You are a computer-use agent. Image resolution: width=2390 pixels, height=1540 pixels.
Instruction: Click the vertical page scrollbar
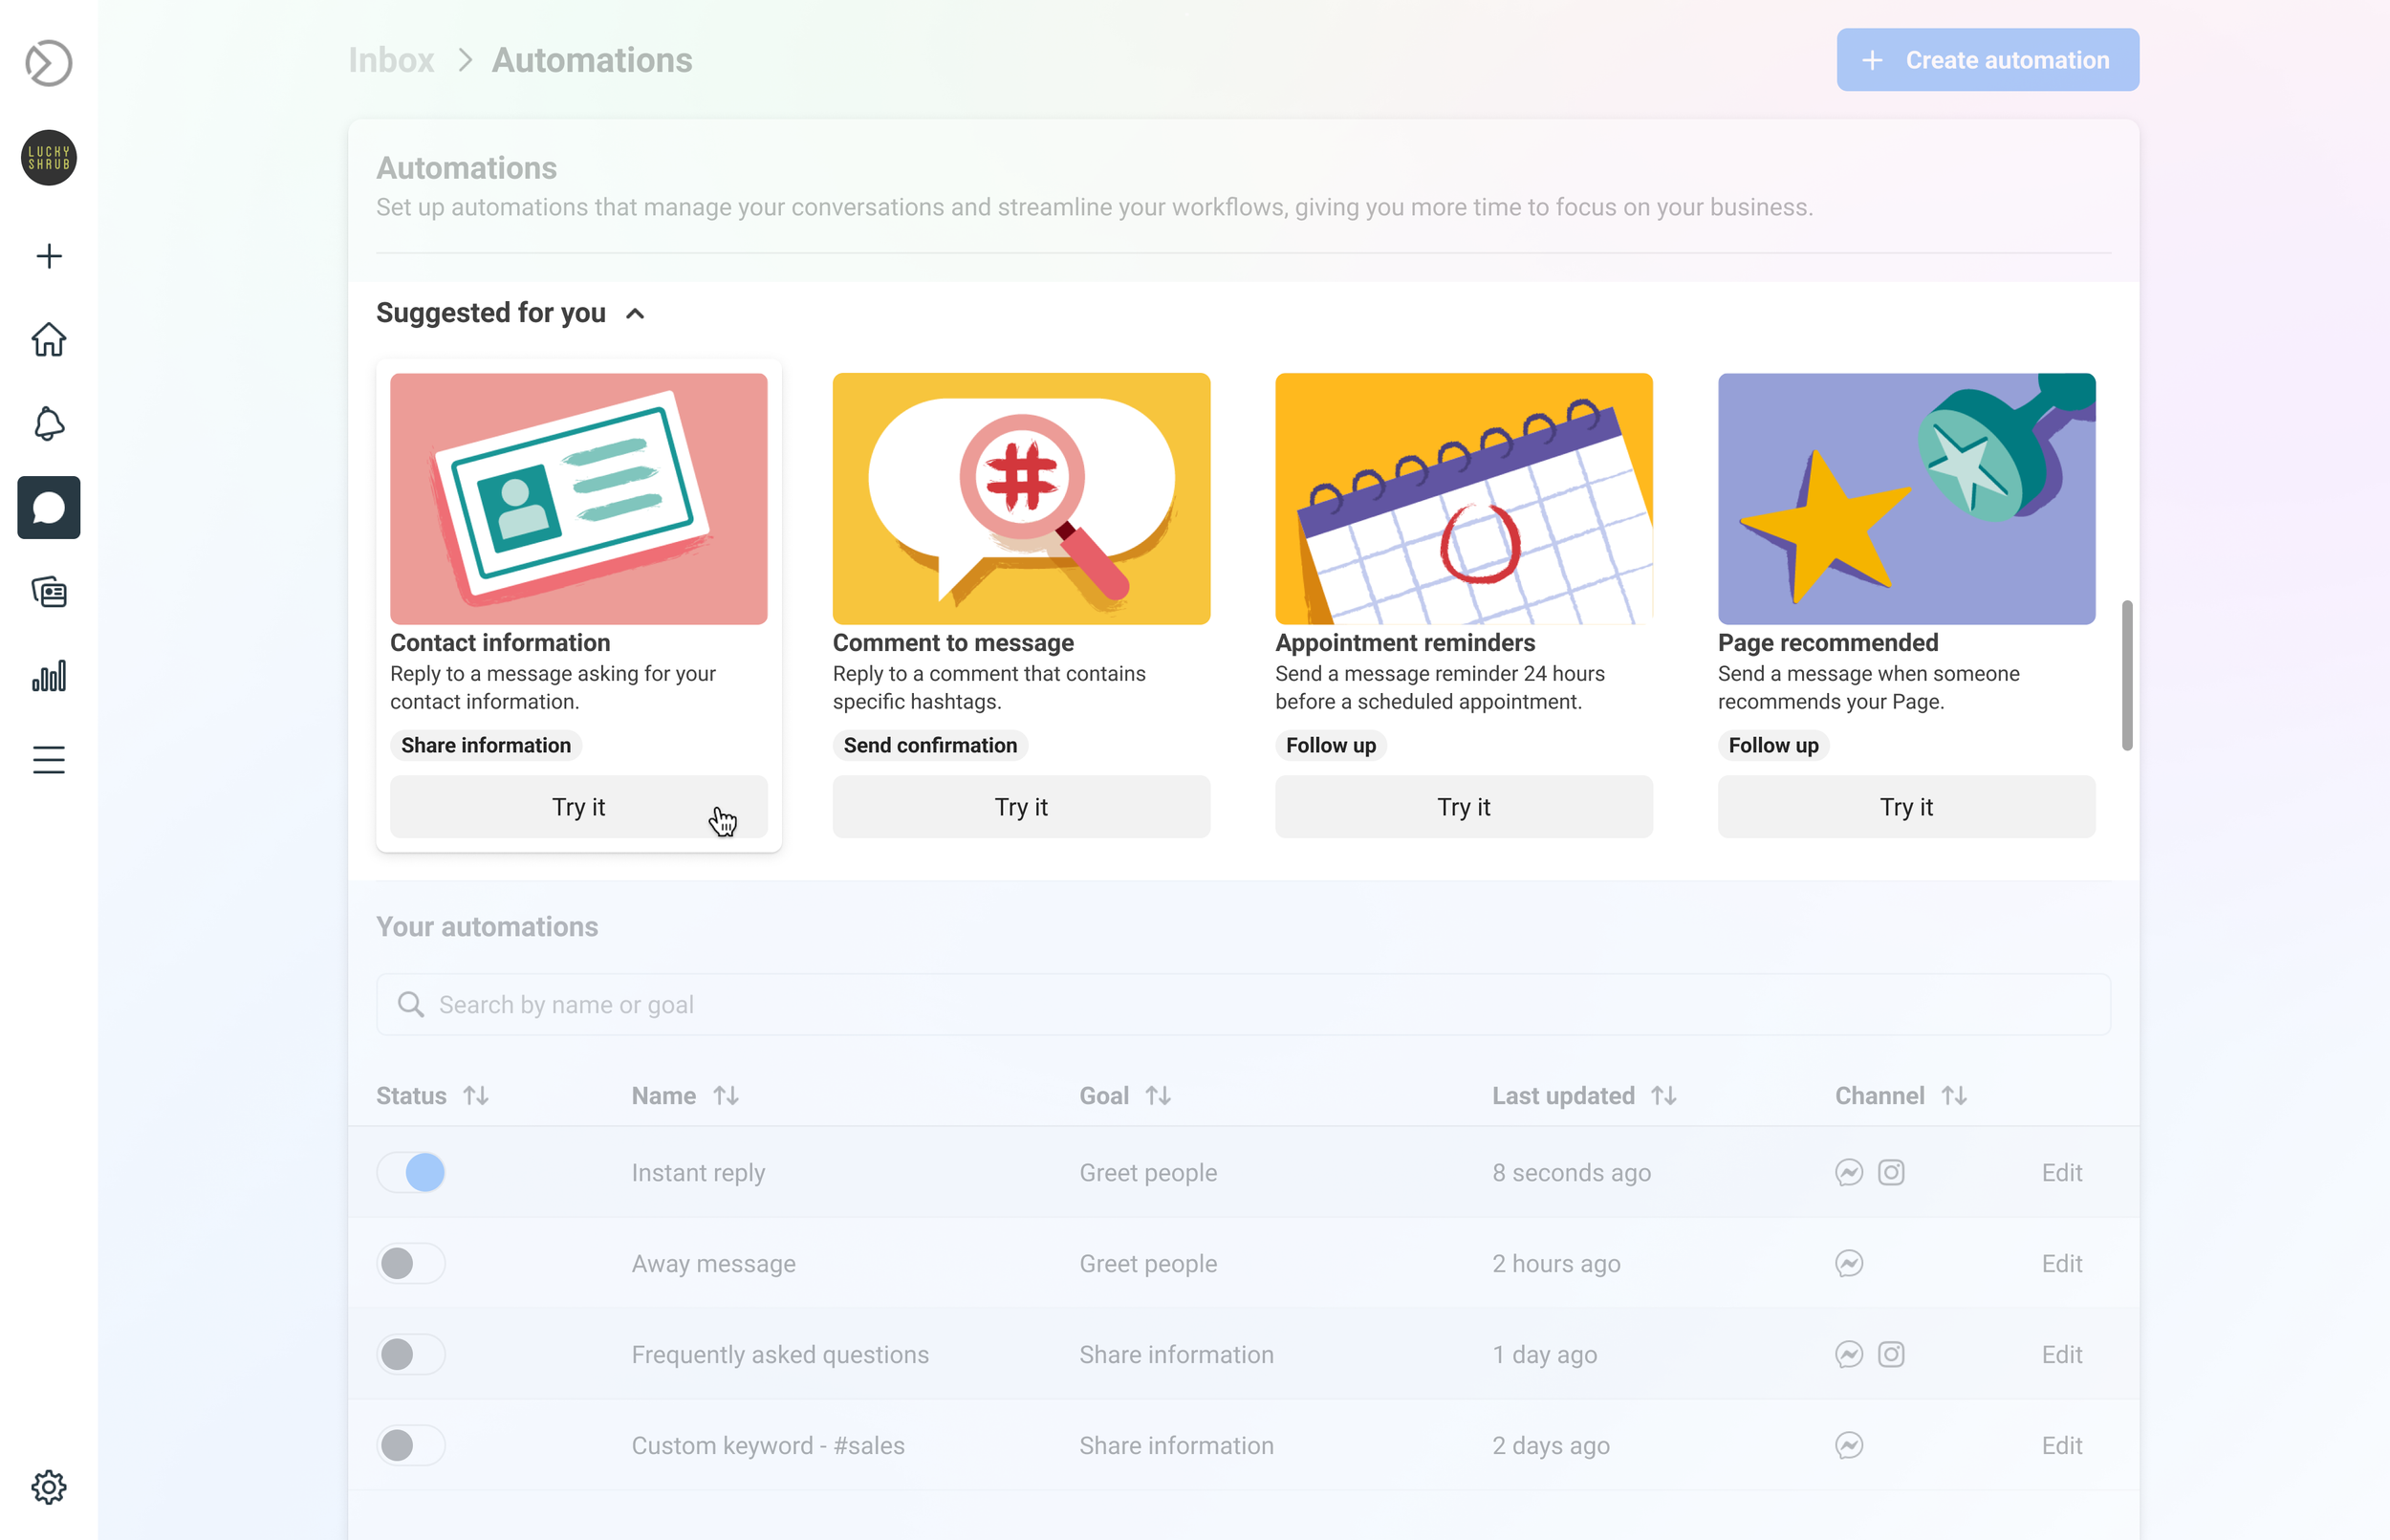(2126, 675)
